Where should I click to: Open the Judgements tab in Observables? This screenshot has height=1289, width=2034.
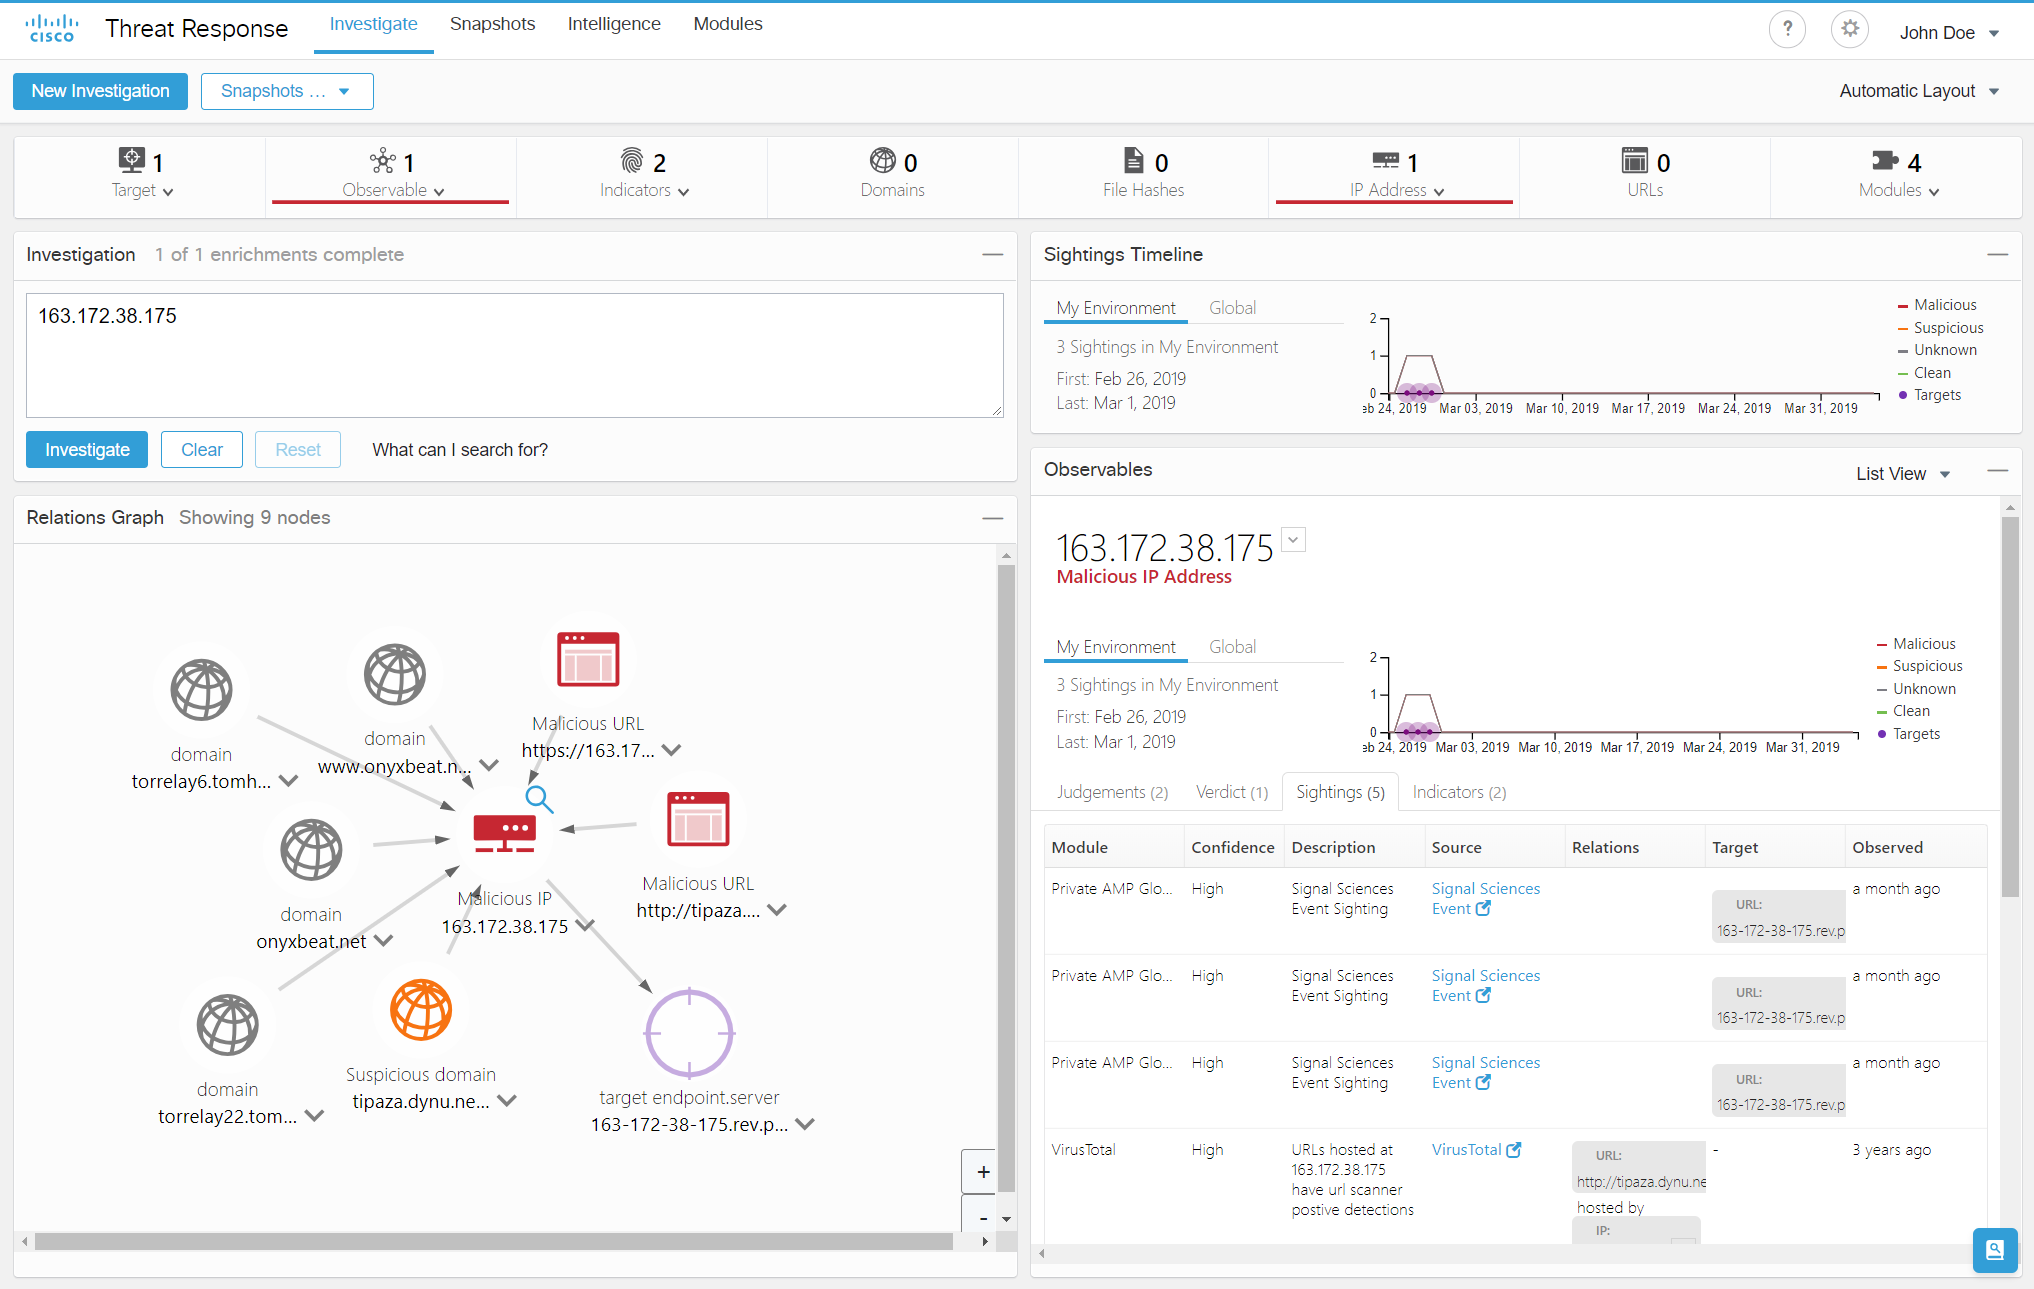coord(1111,791)
